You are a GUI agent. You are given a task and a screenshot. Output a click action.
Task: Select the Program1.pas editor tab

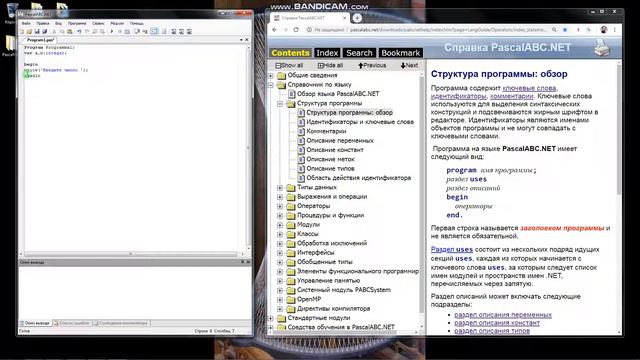pos(40,40)
